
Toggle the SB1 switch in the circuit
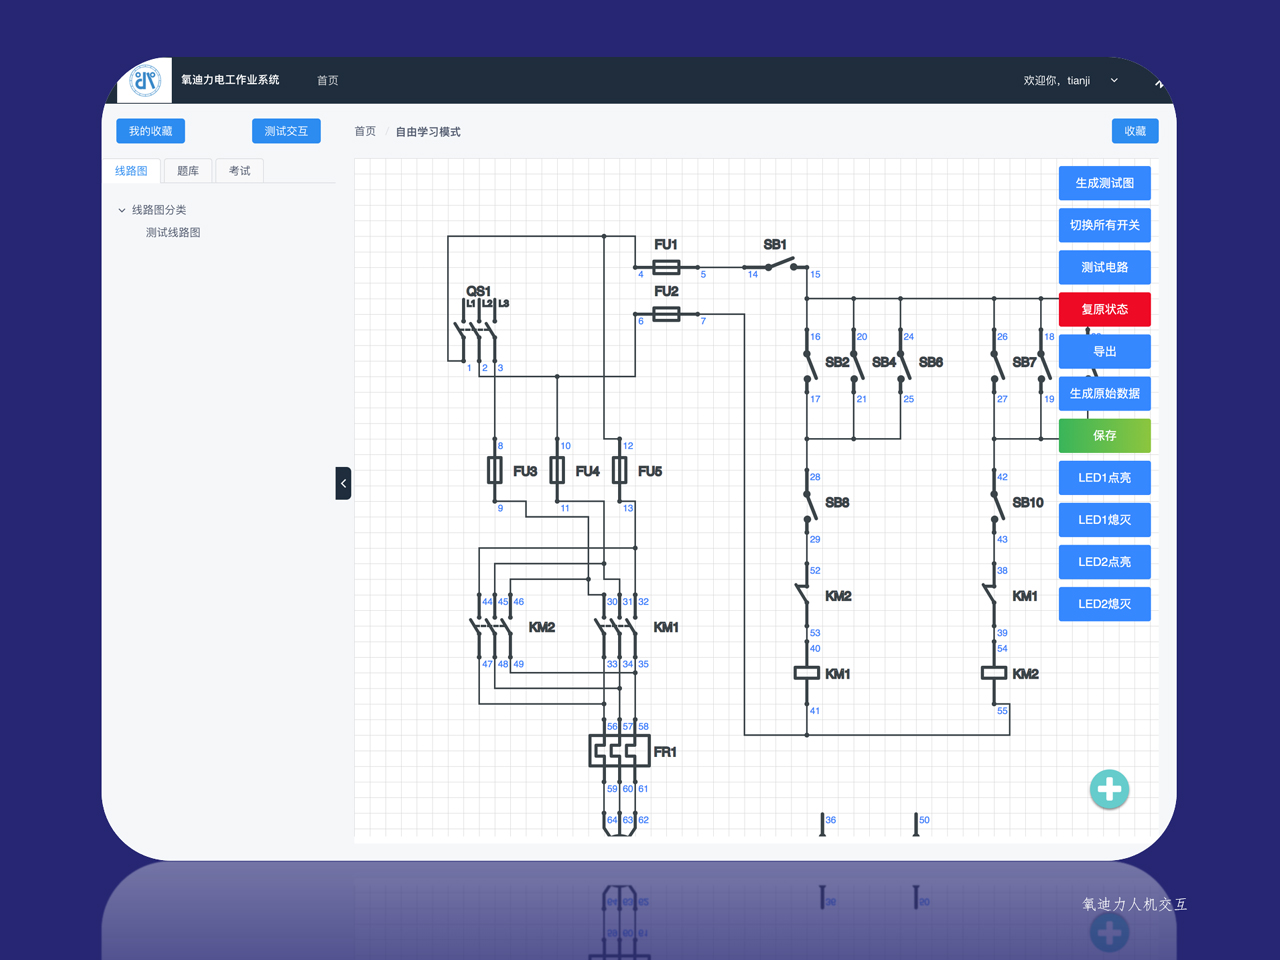pos(780,265)
